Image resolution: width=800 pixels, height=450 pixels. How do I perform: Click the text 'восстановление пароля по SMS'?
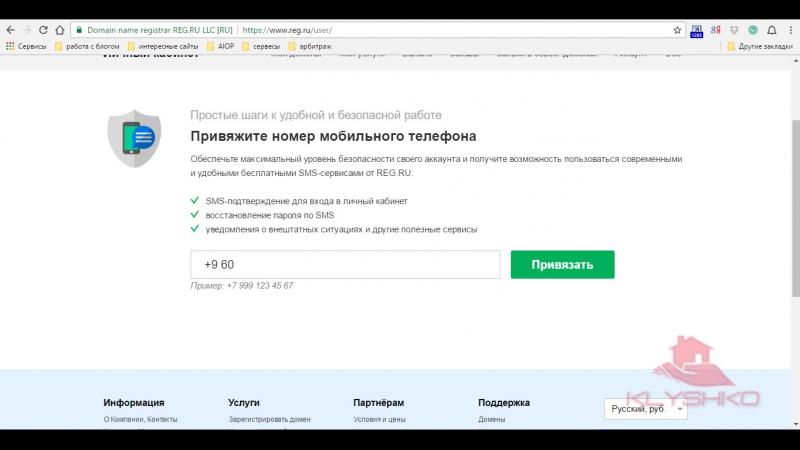(270, 215)
